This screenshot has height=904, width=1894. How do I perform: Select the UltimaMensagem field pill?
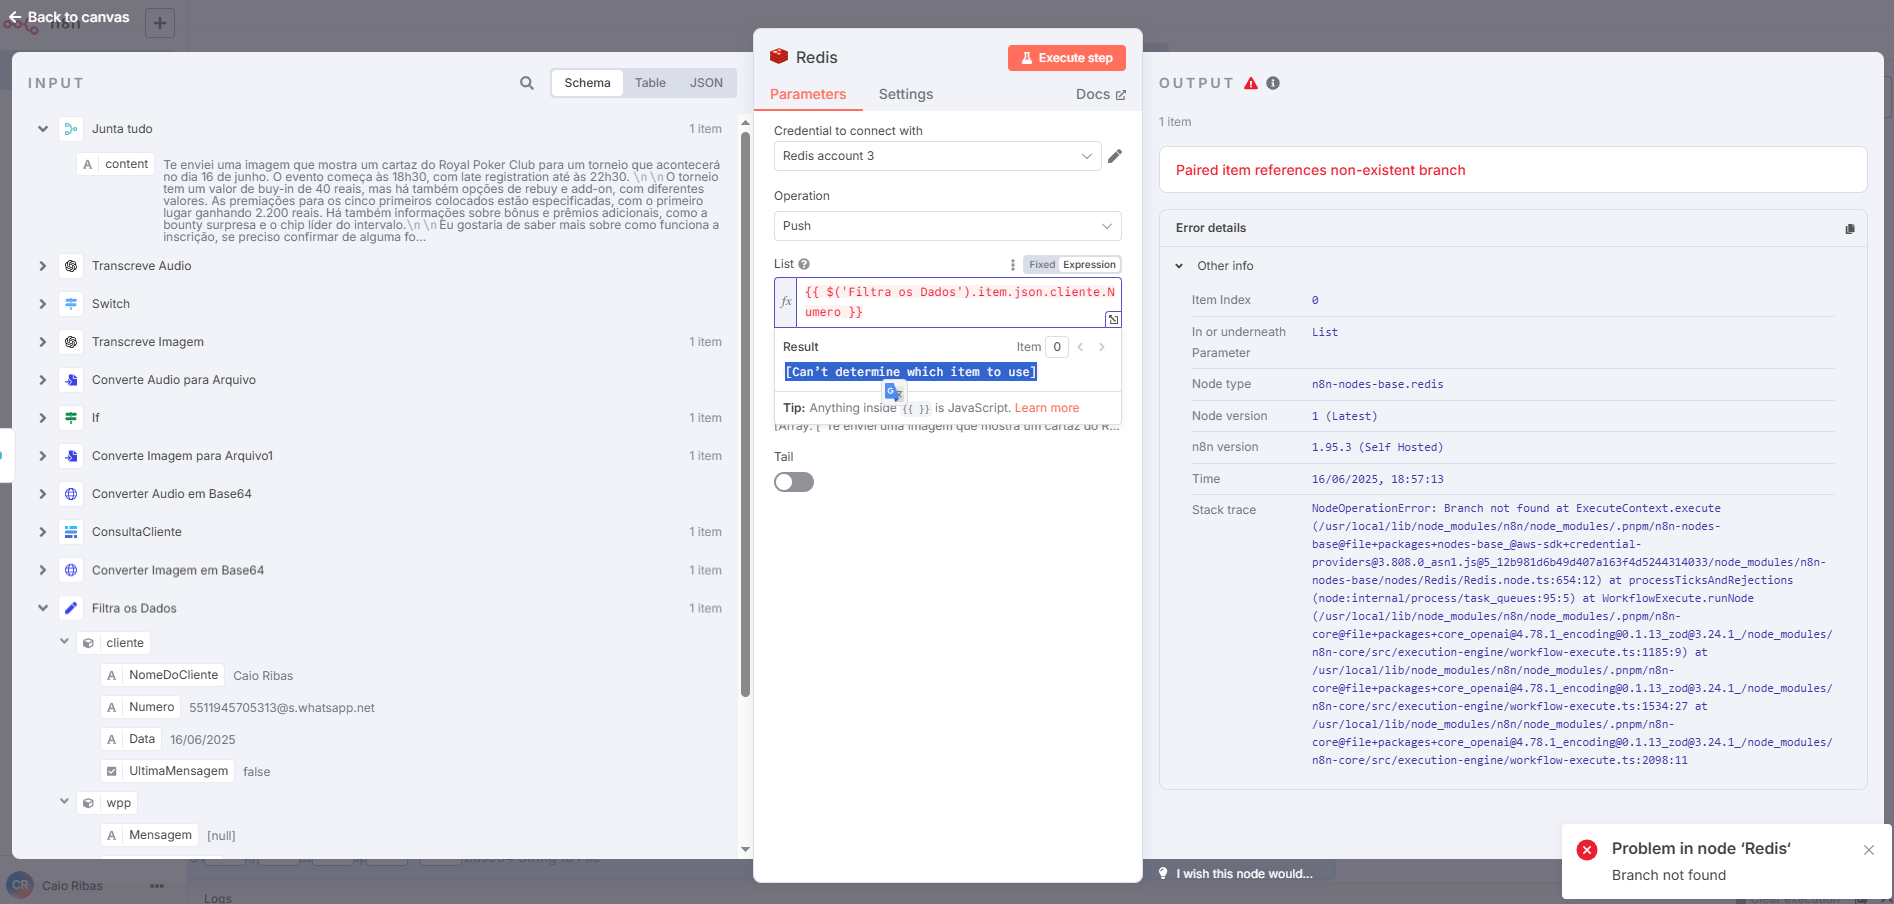click(168, 771)
